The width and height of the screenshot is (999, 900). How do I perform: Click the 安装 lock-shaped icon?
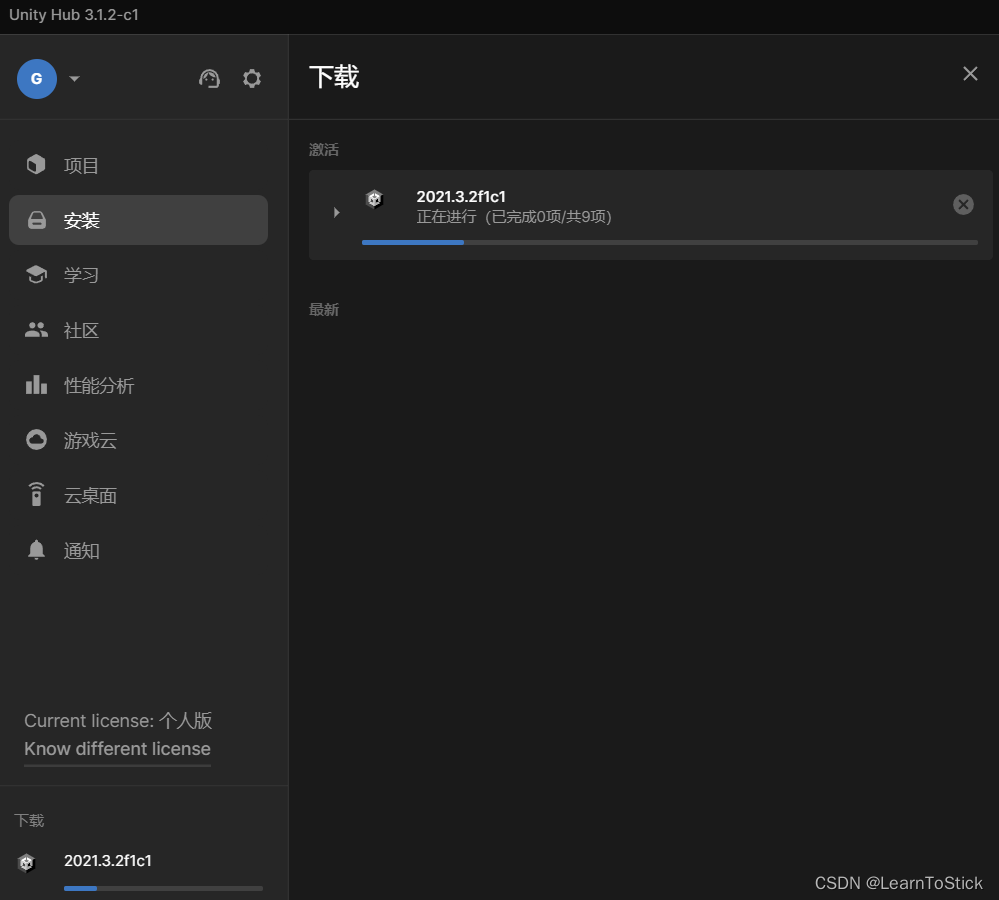click(36, 220)
